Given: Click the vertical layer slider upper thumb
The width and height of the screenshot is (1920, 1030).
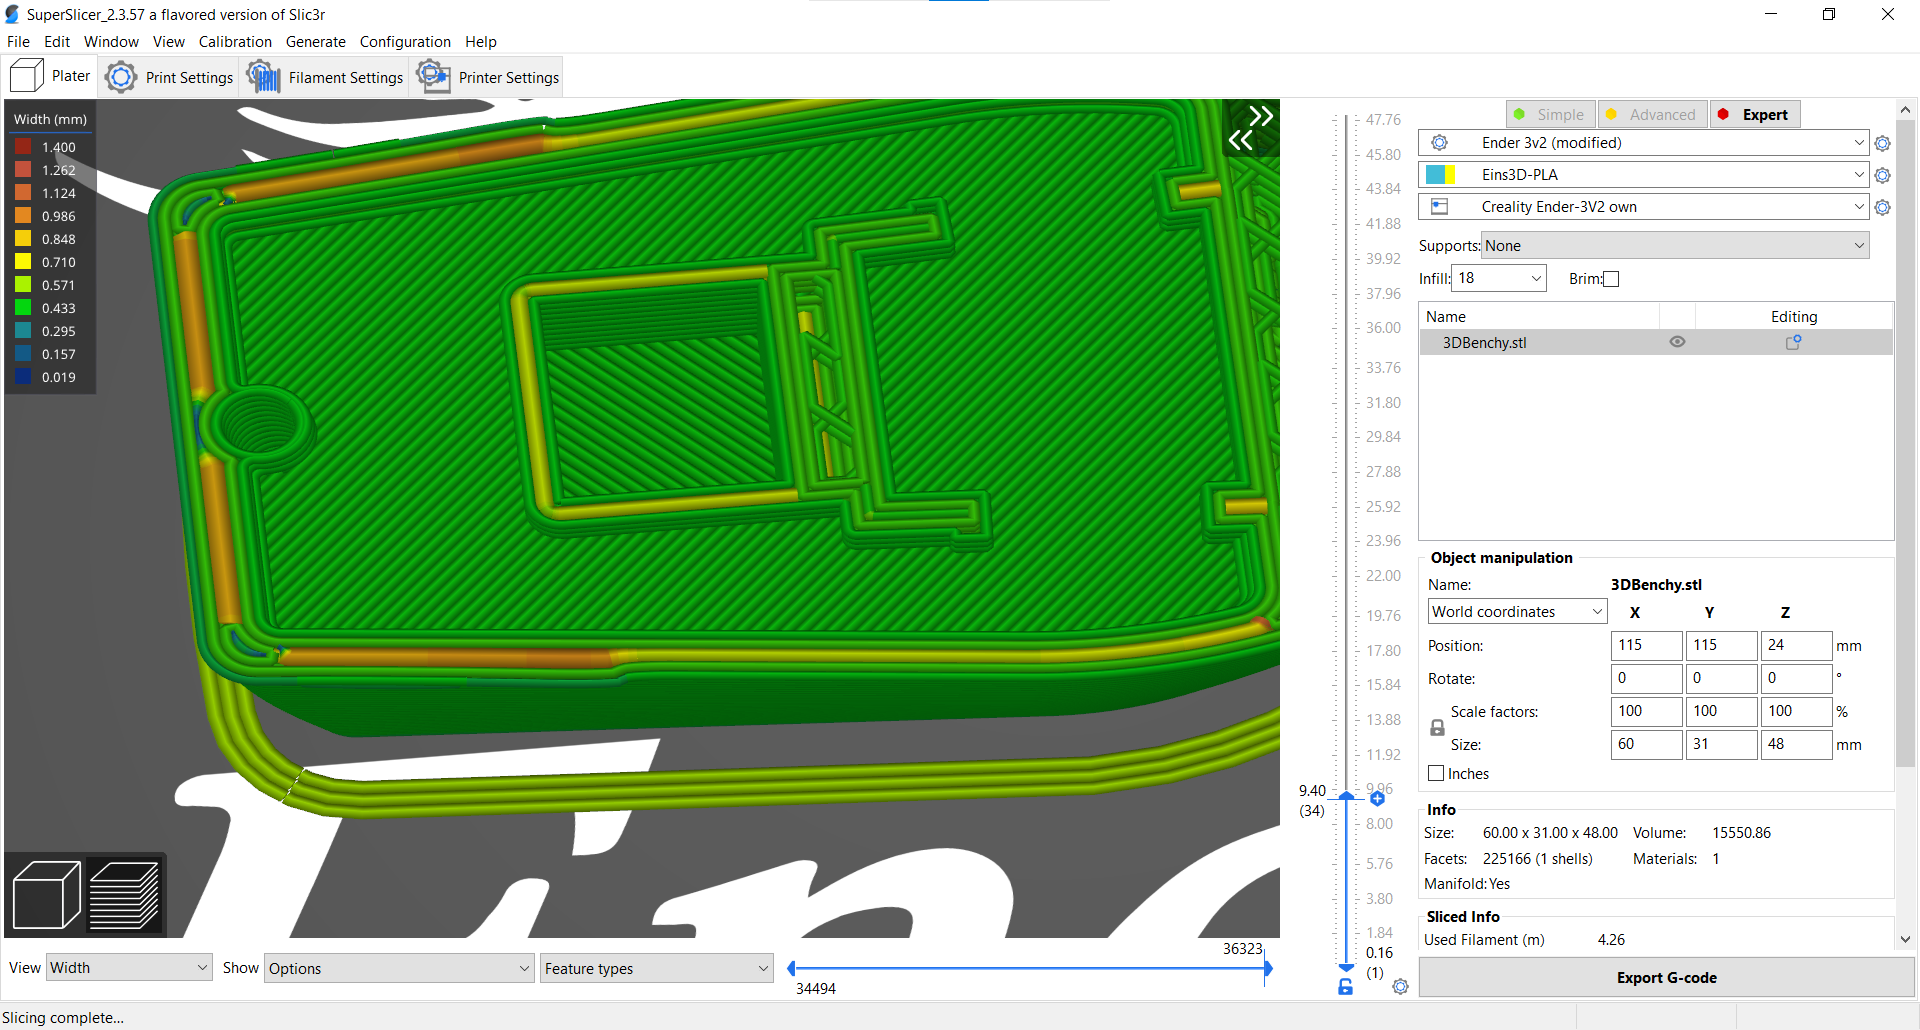Looking at the screenshot, I should click(1346, 797).
